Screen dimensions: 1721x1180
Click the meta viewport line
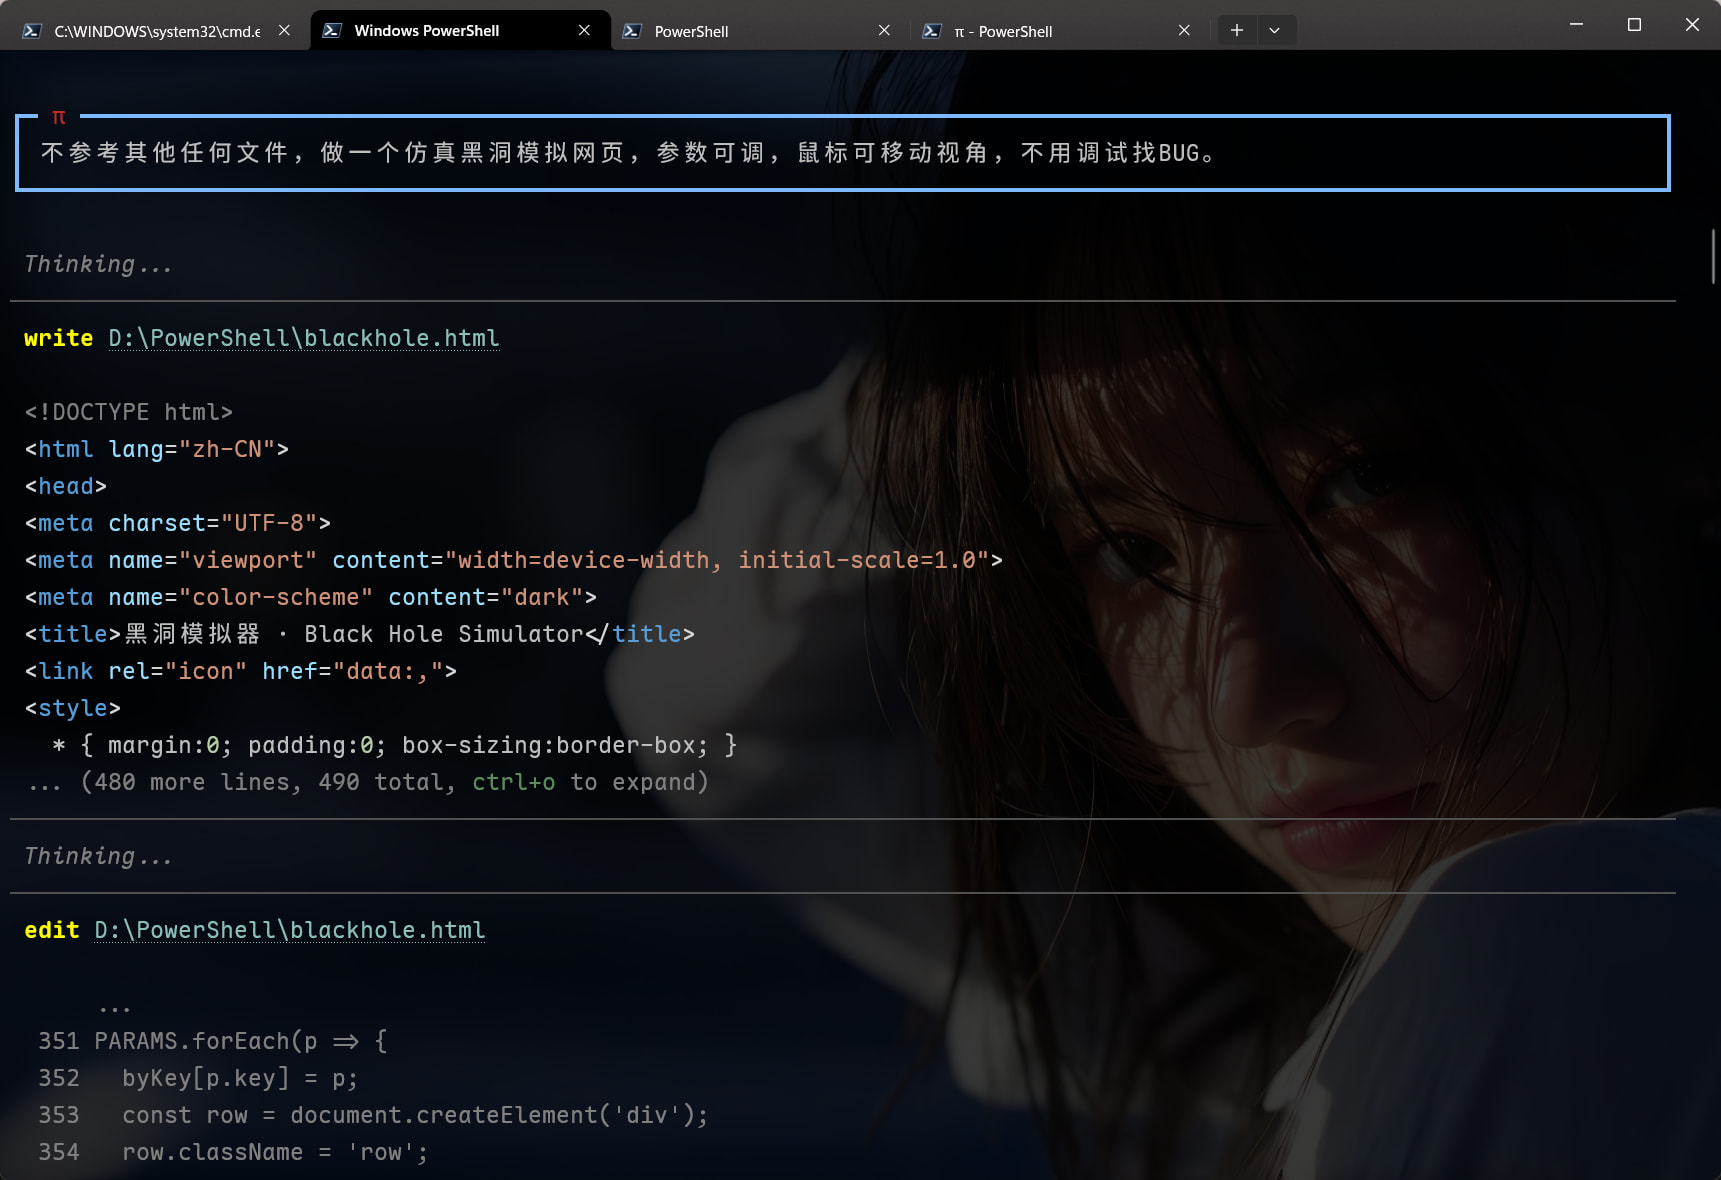pyautogui.click(x=514, y=560)
